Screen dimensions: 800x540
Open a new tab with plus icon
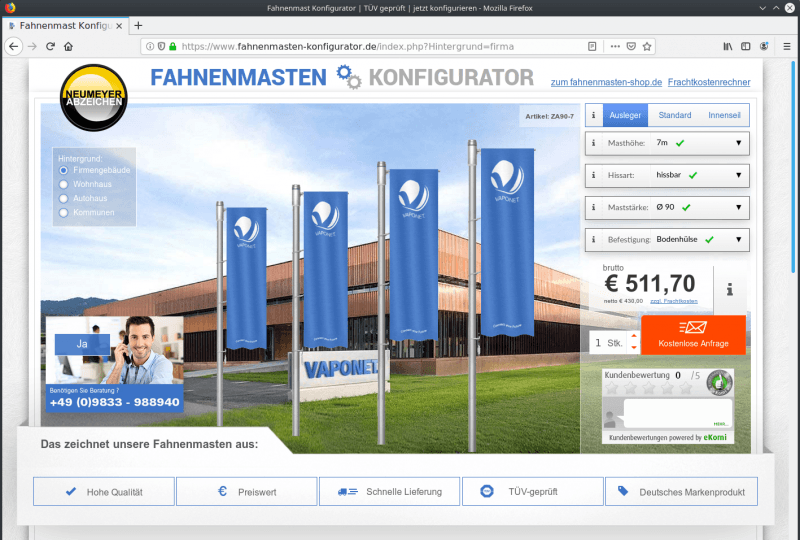pyautogui.click(x=138, y=26)
